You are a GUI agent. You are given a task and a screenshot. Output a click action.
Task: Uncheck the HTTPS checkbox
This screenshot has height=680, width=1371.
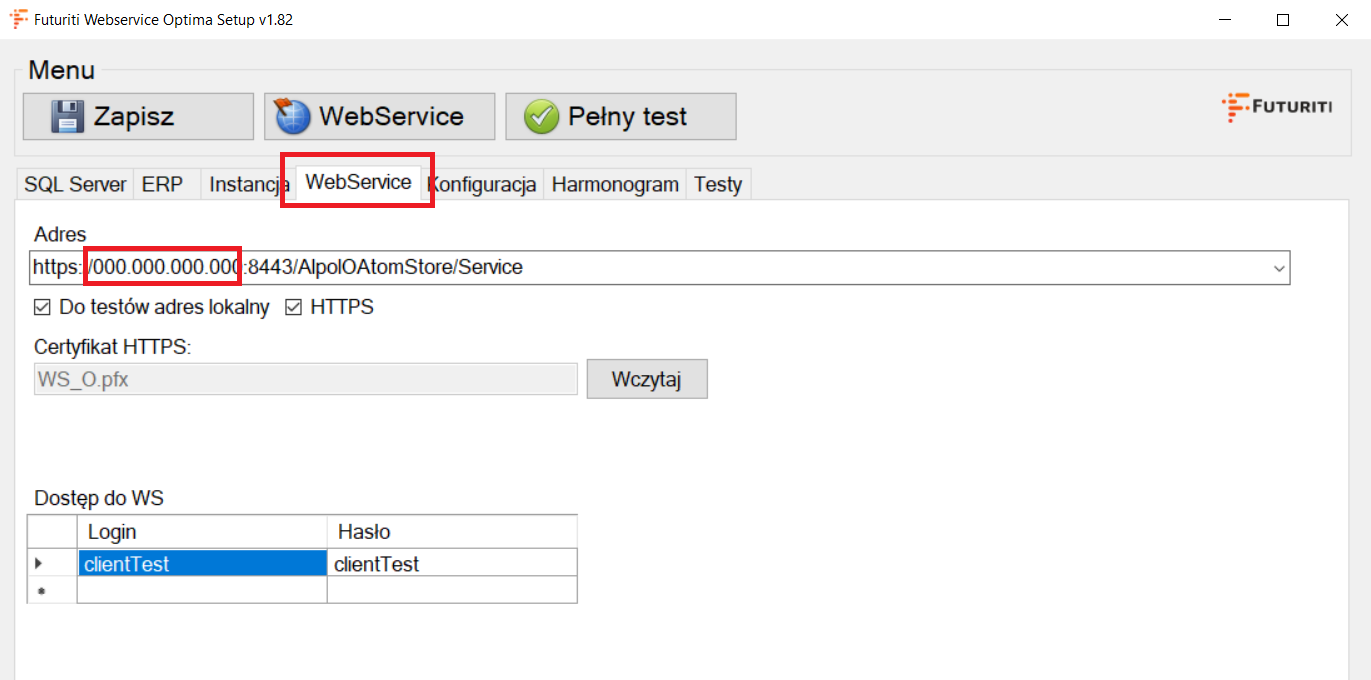click(293, 308)
